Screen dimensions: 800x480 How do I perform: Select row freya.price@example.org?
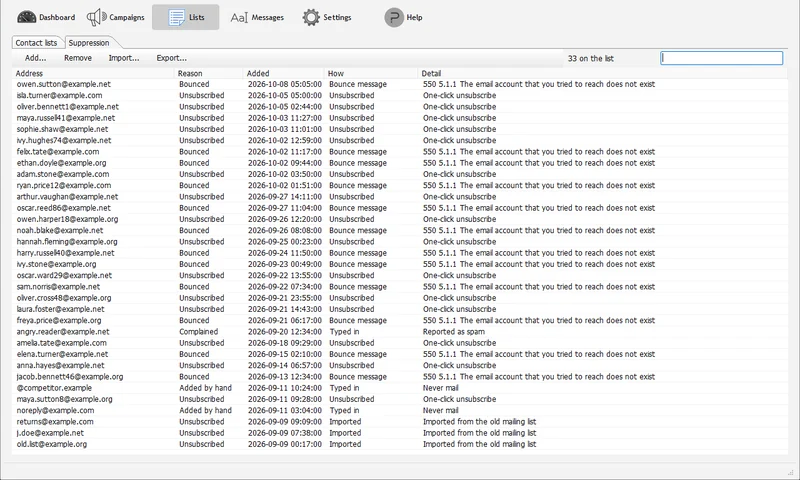point(400,320)
